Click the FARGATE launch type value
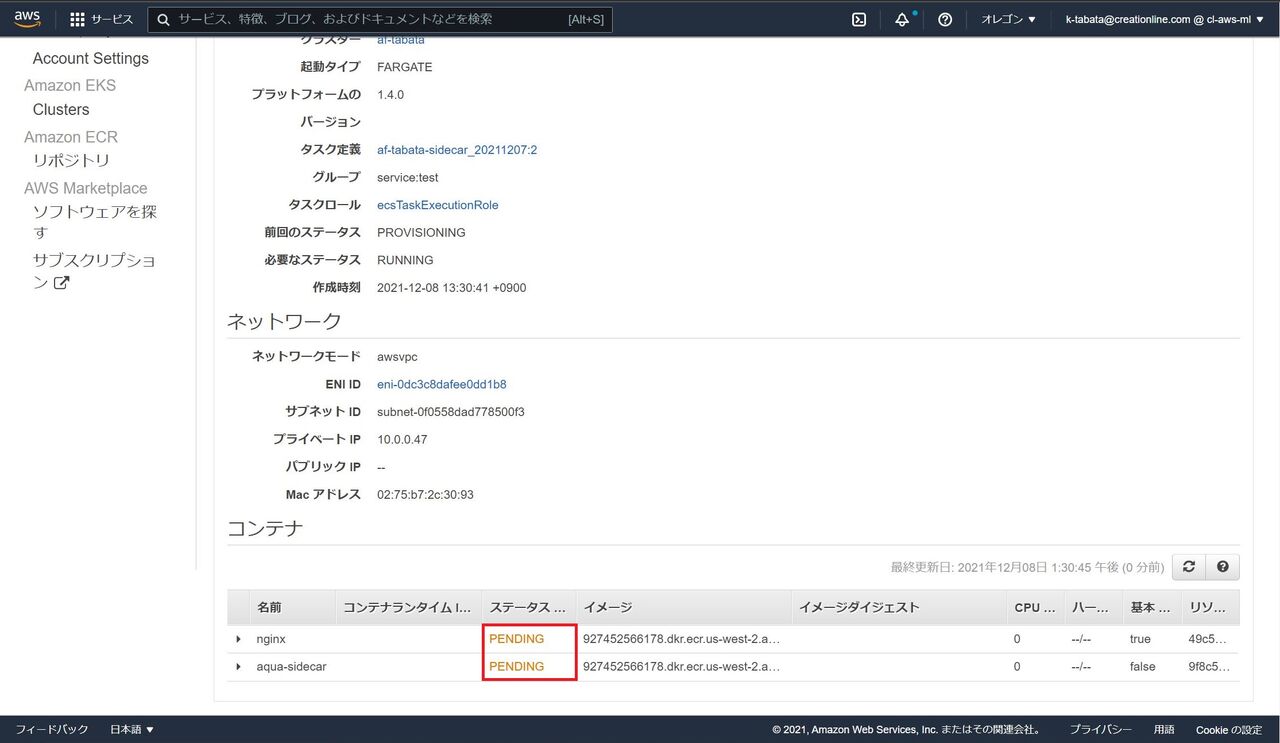Image resolution: width=1280 pixels, height=743 pixels. point(405,67)
